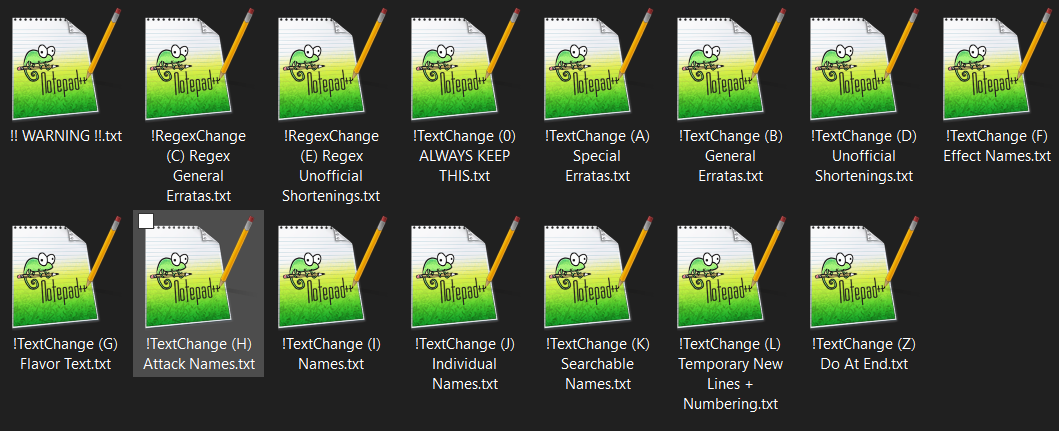This screenshot has width=1059, height=431.
Task: Click the '!RegexChange (E) Regex Unofficial Shortenings.txt' label
Action: pos(331,166)
